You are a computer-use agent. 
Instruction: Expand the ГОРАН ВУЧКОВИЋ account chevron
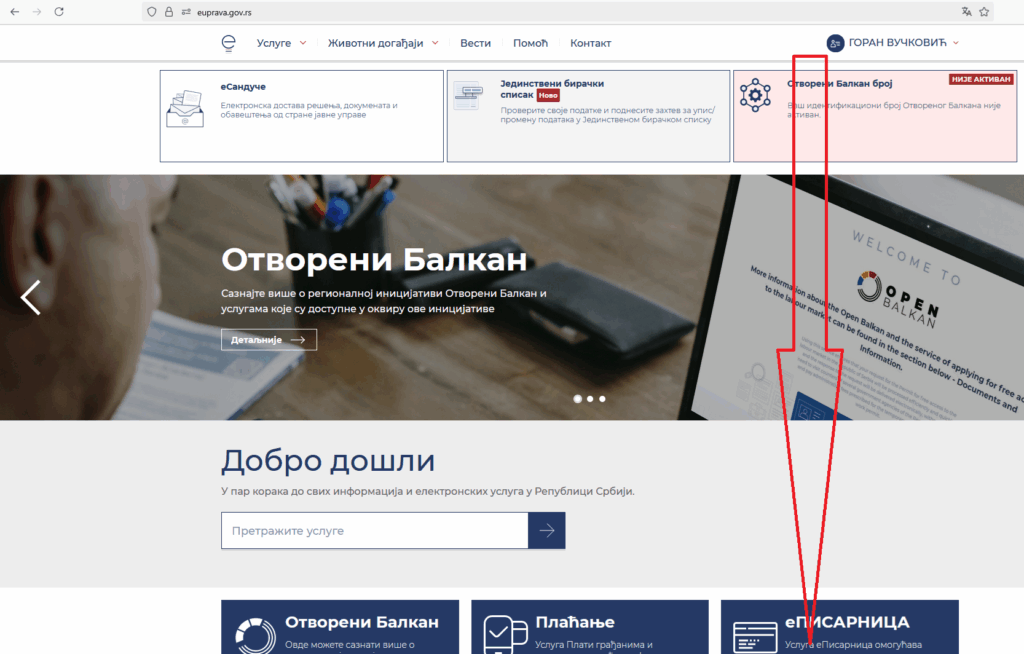pos(955,43)
